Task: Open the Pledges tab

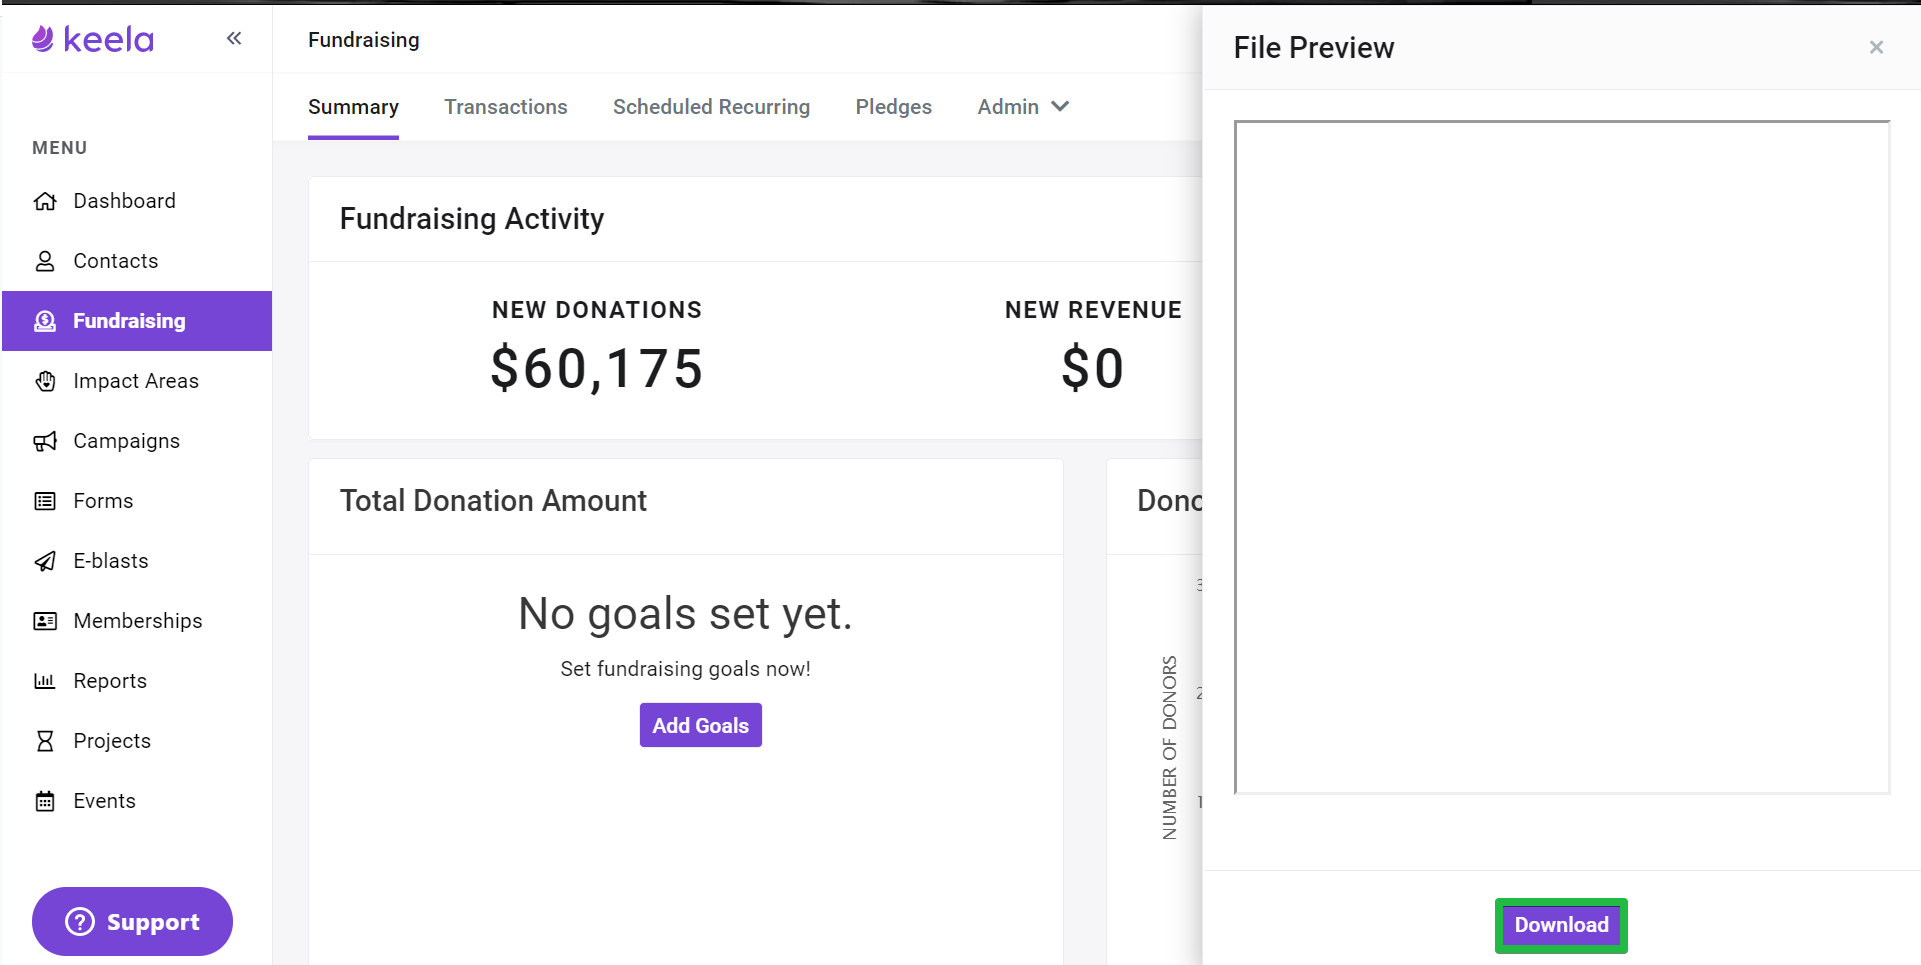Action: click(893, 107)
